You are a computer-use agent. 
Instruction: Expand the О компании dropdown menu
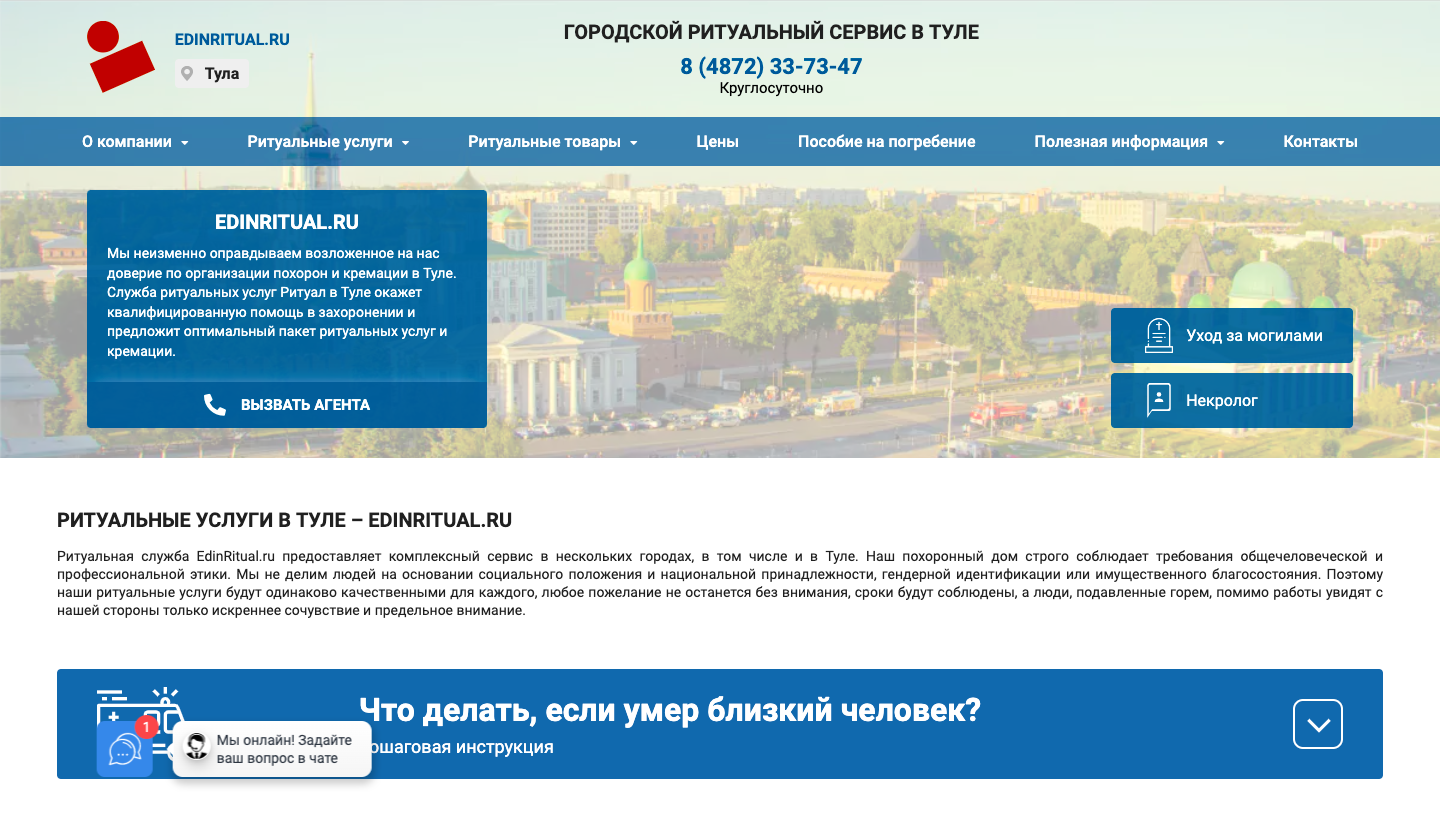[x=135, y=142]
